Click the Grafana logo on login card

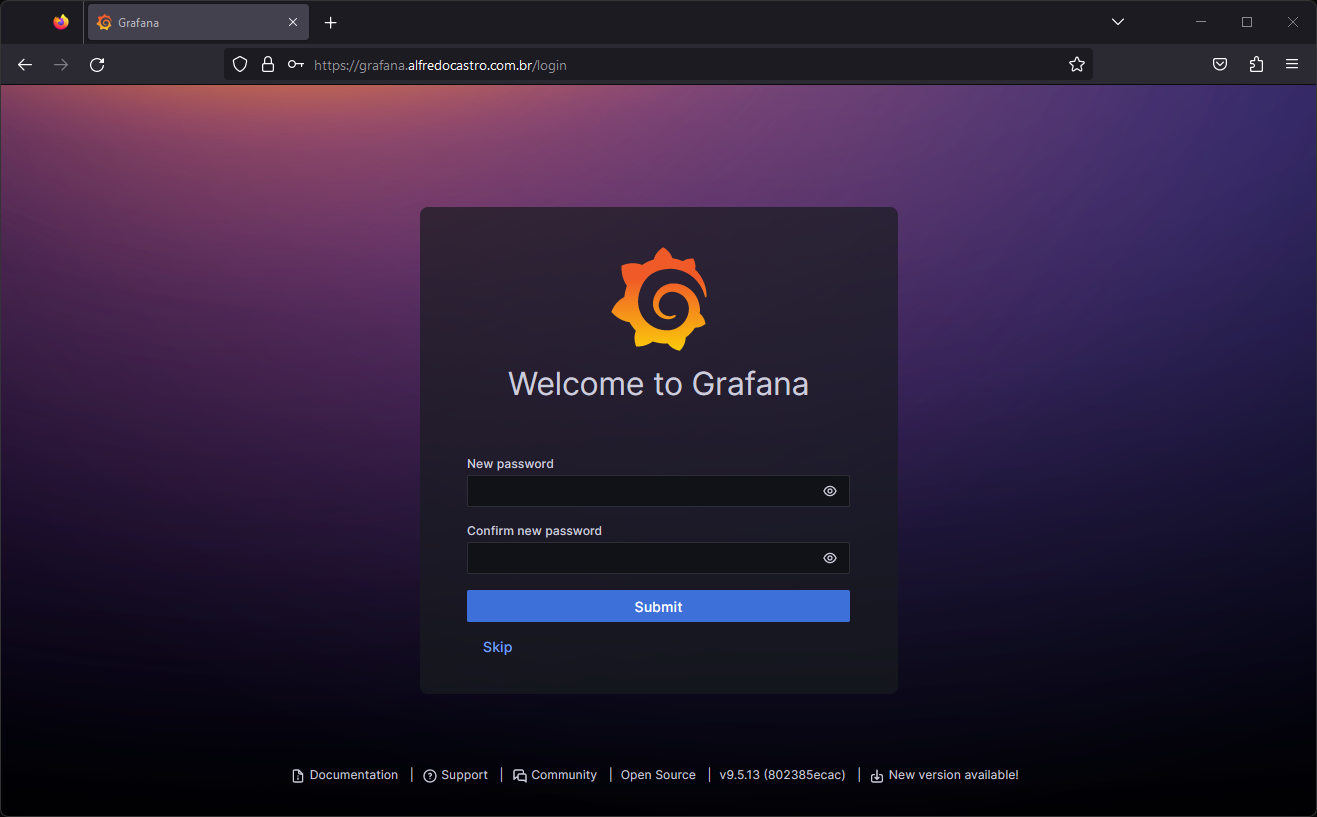[659, 298]
